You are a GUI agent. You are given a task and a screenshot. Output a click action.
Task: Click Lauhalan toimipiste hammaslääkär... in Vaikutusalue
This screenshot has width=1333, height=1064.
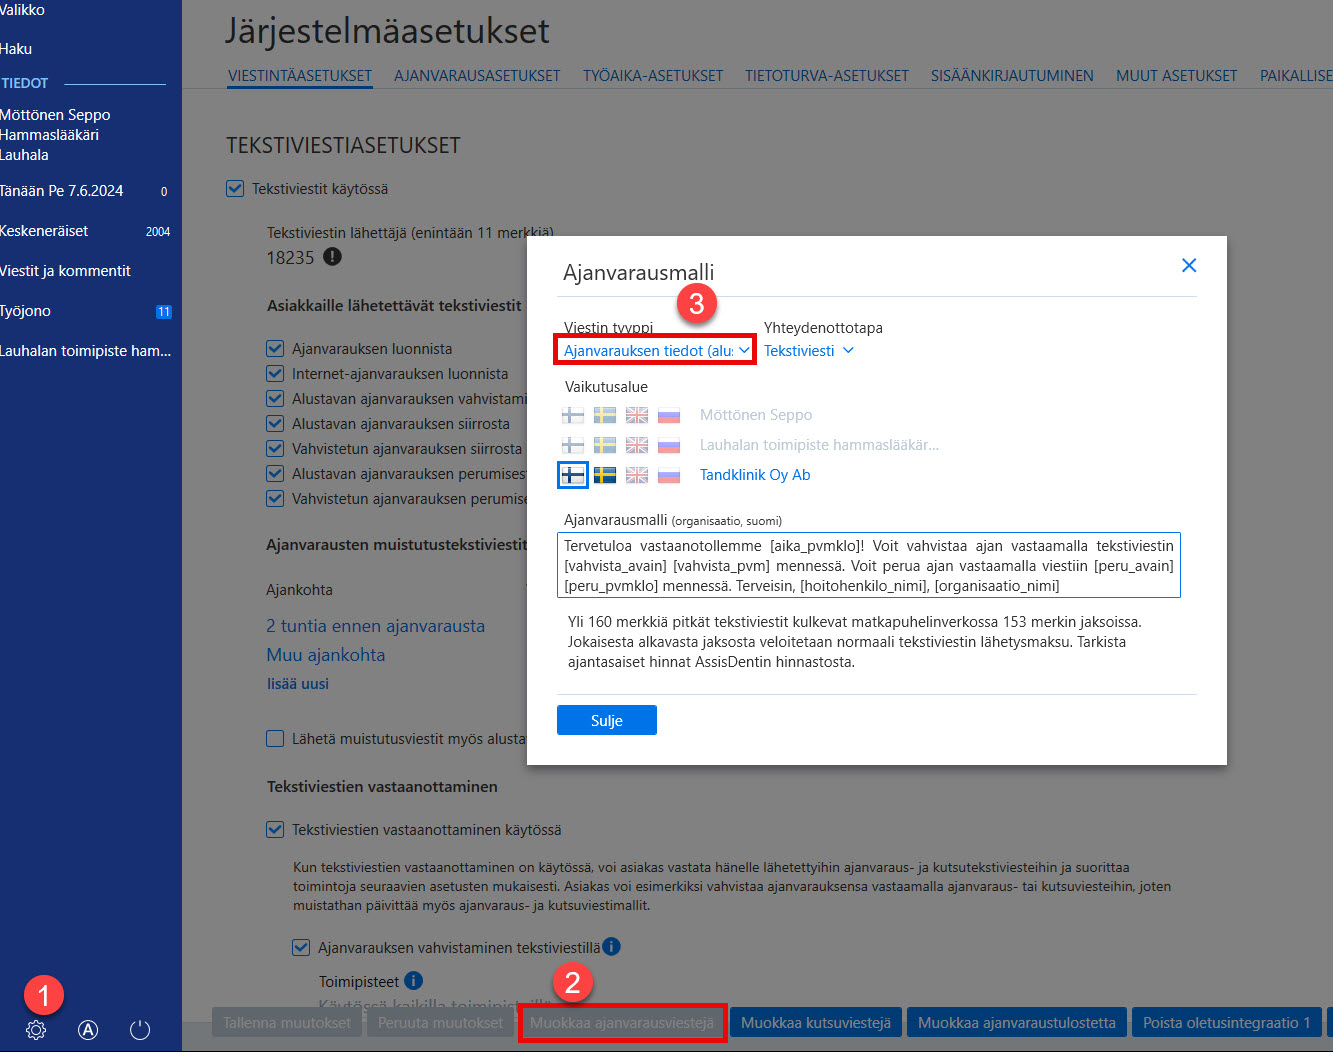(x=819, y=445)
